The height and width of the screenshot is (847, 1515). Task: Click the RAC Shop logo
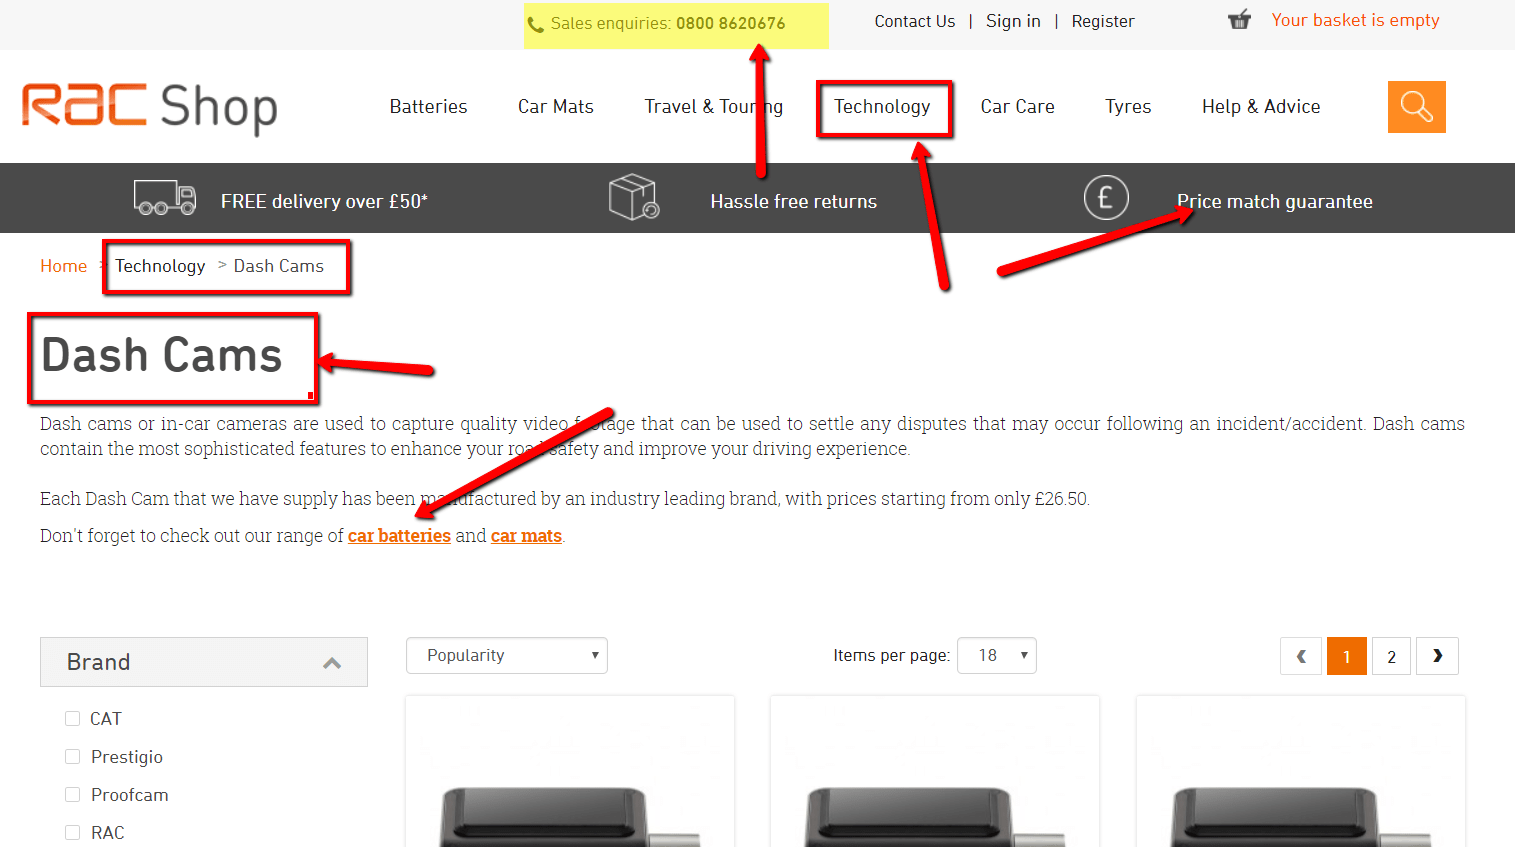150,108
